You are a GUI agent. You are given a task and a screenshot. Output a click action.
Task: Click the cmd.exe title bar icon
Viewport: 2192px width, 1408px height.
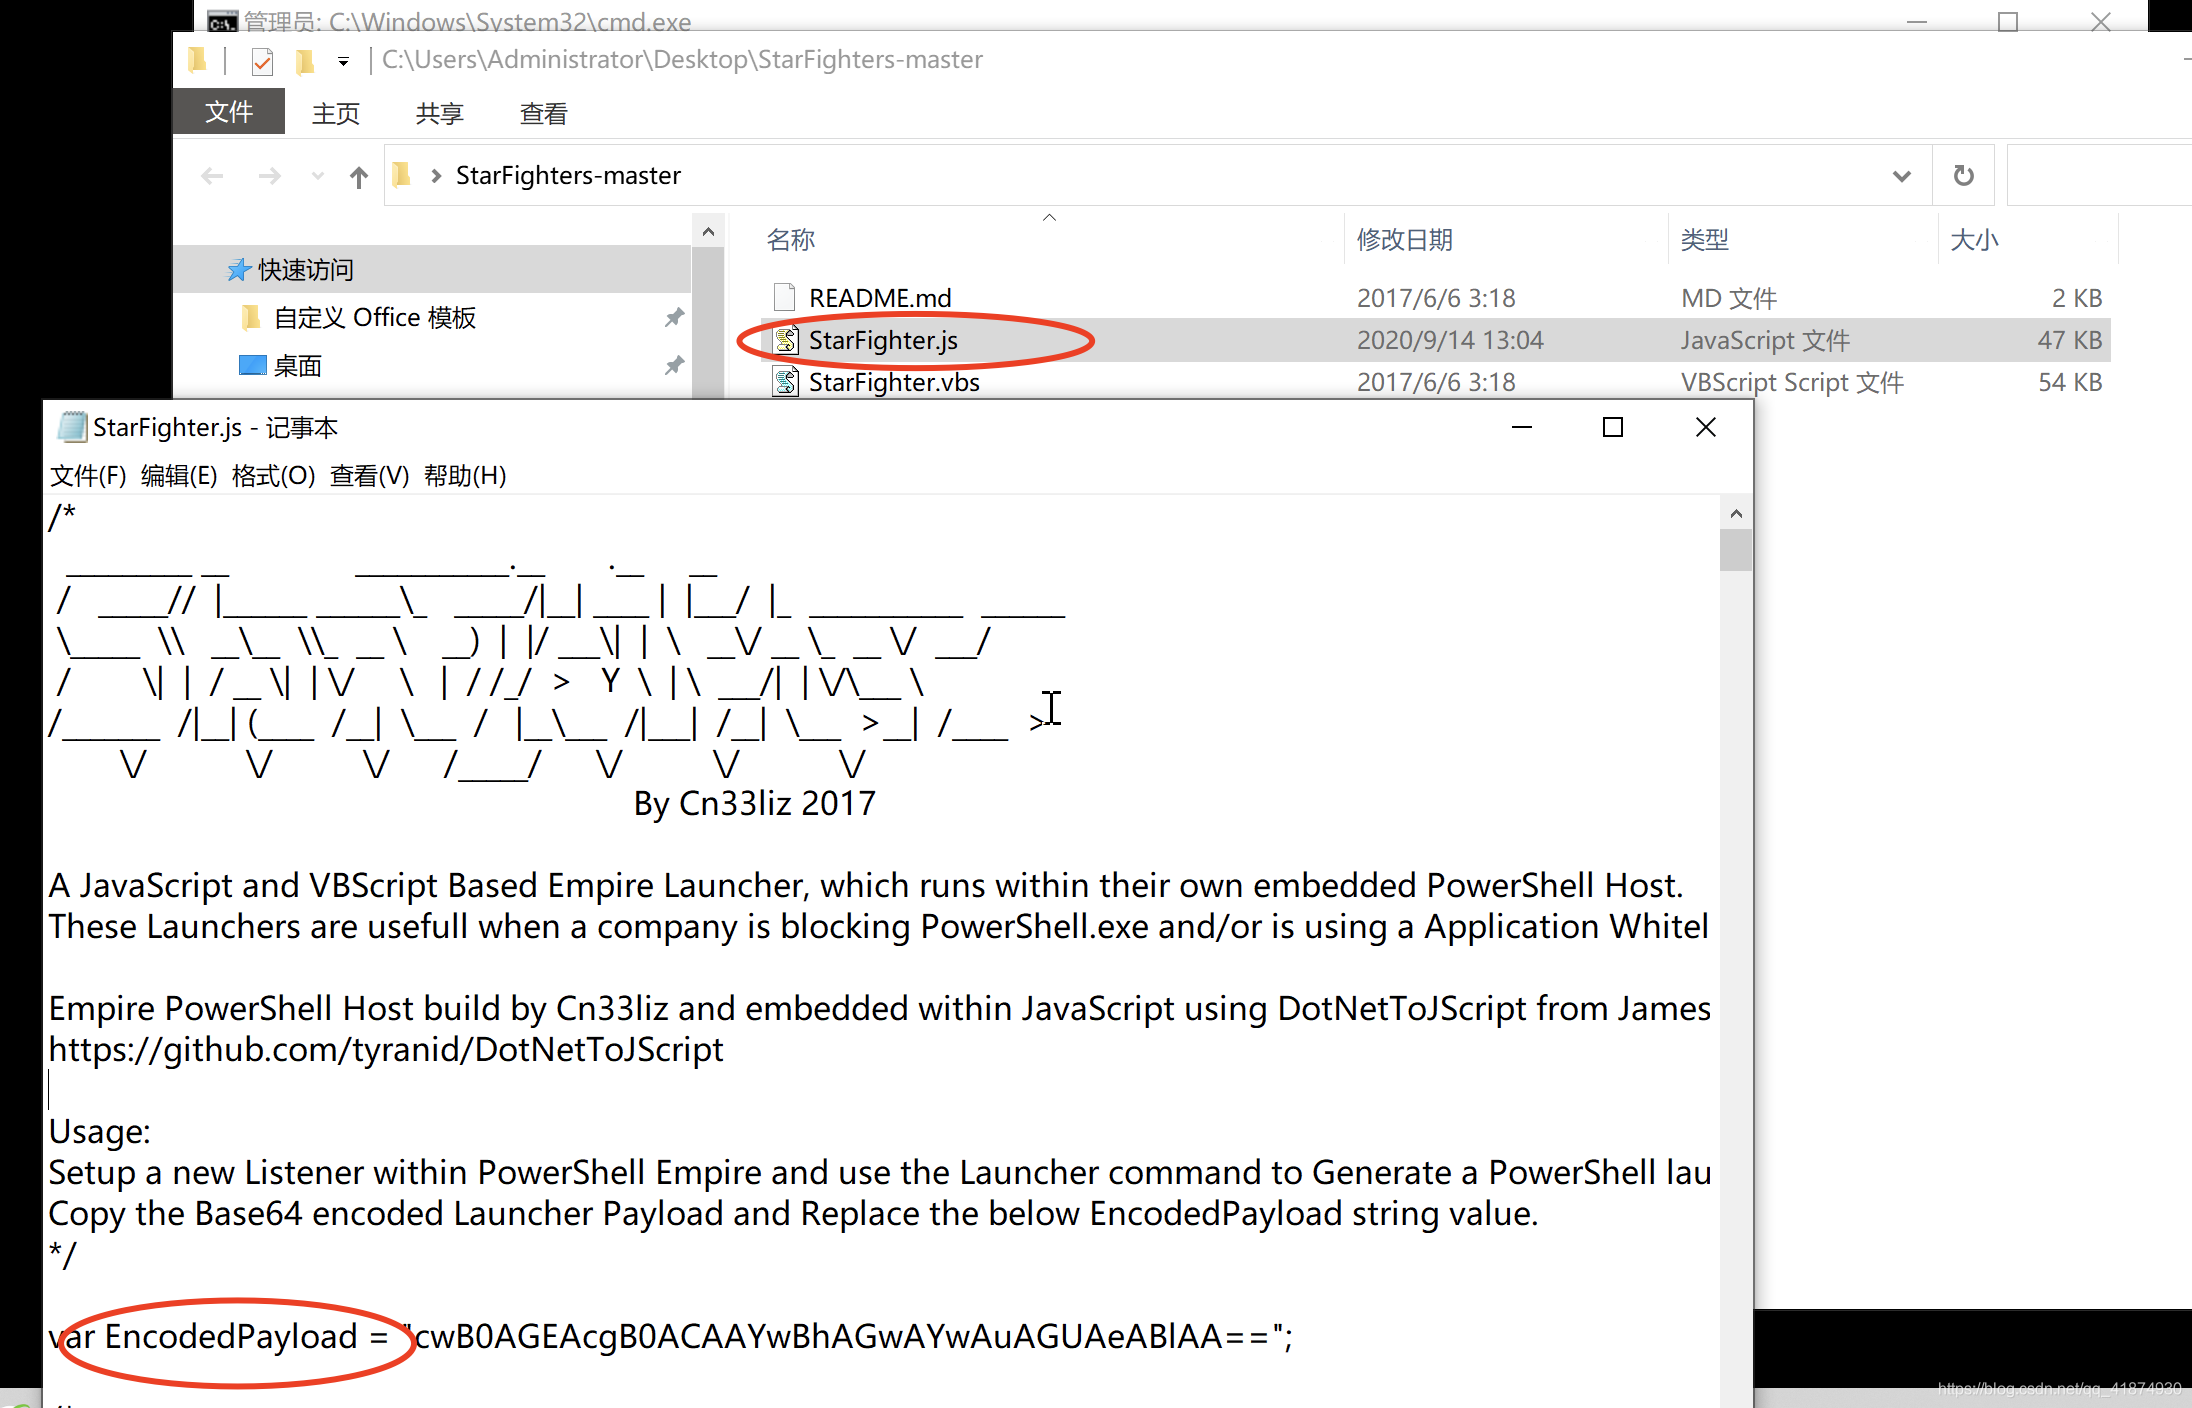click(x=222, y=21)
